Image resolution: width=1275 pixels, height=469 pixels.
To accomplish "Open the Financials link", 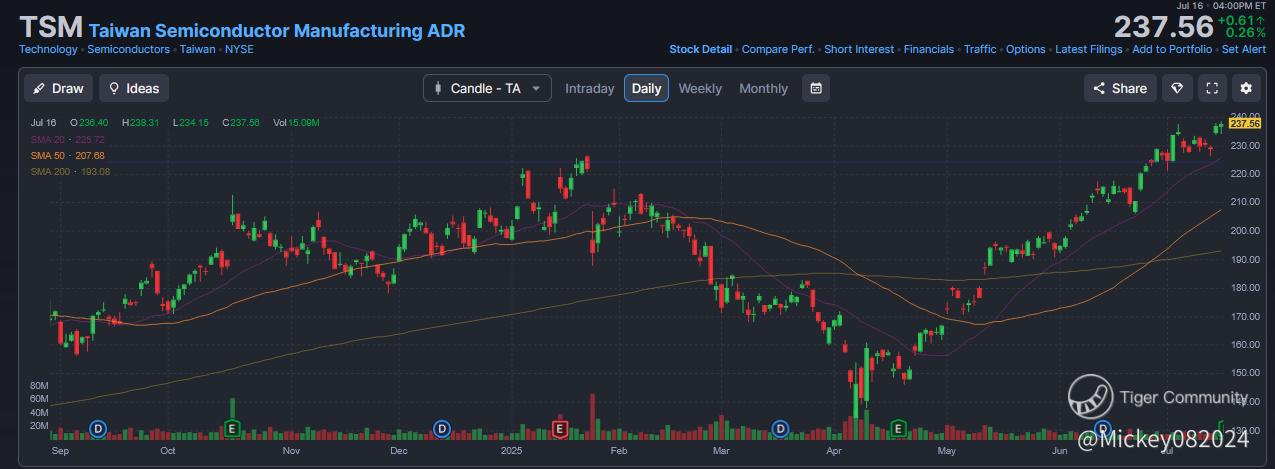I will 929,49.
